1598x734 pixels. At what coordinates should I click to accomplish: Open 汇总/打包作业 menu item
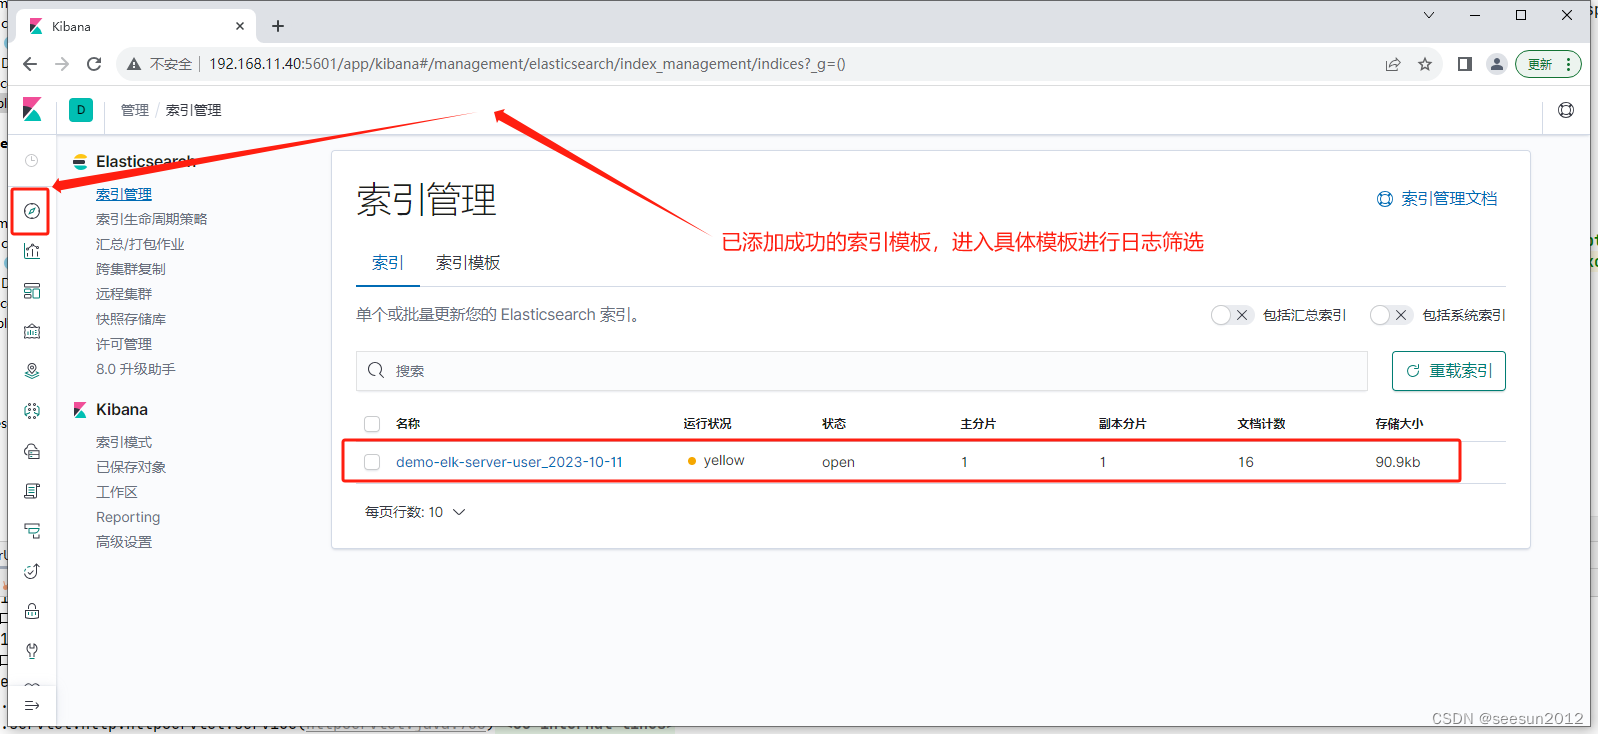pos(140,244)
